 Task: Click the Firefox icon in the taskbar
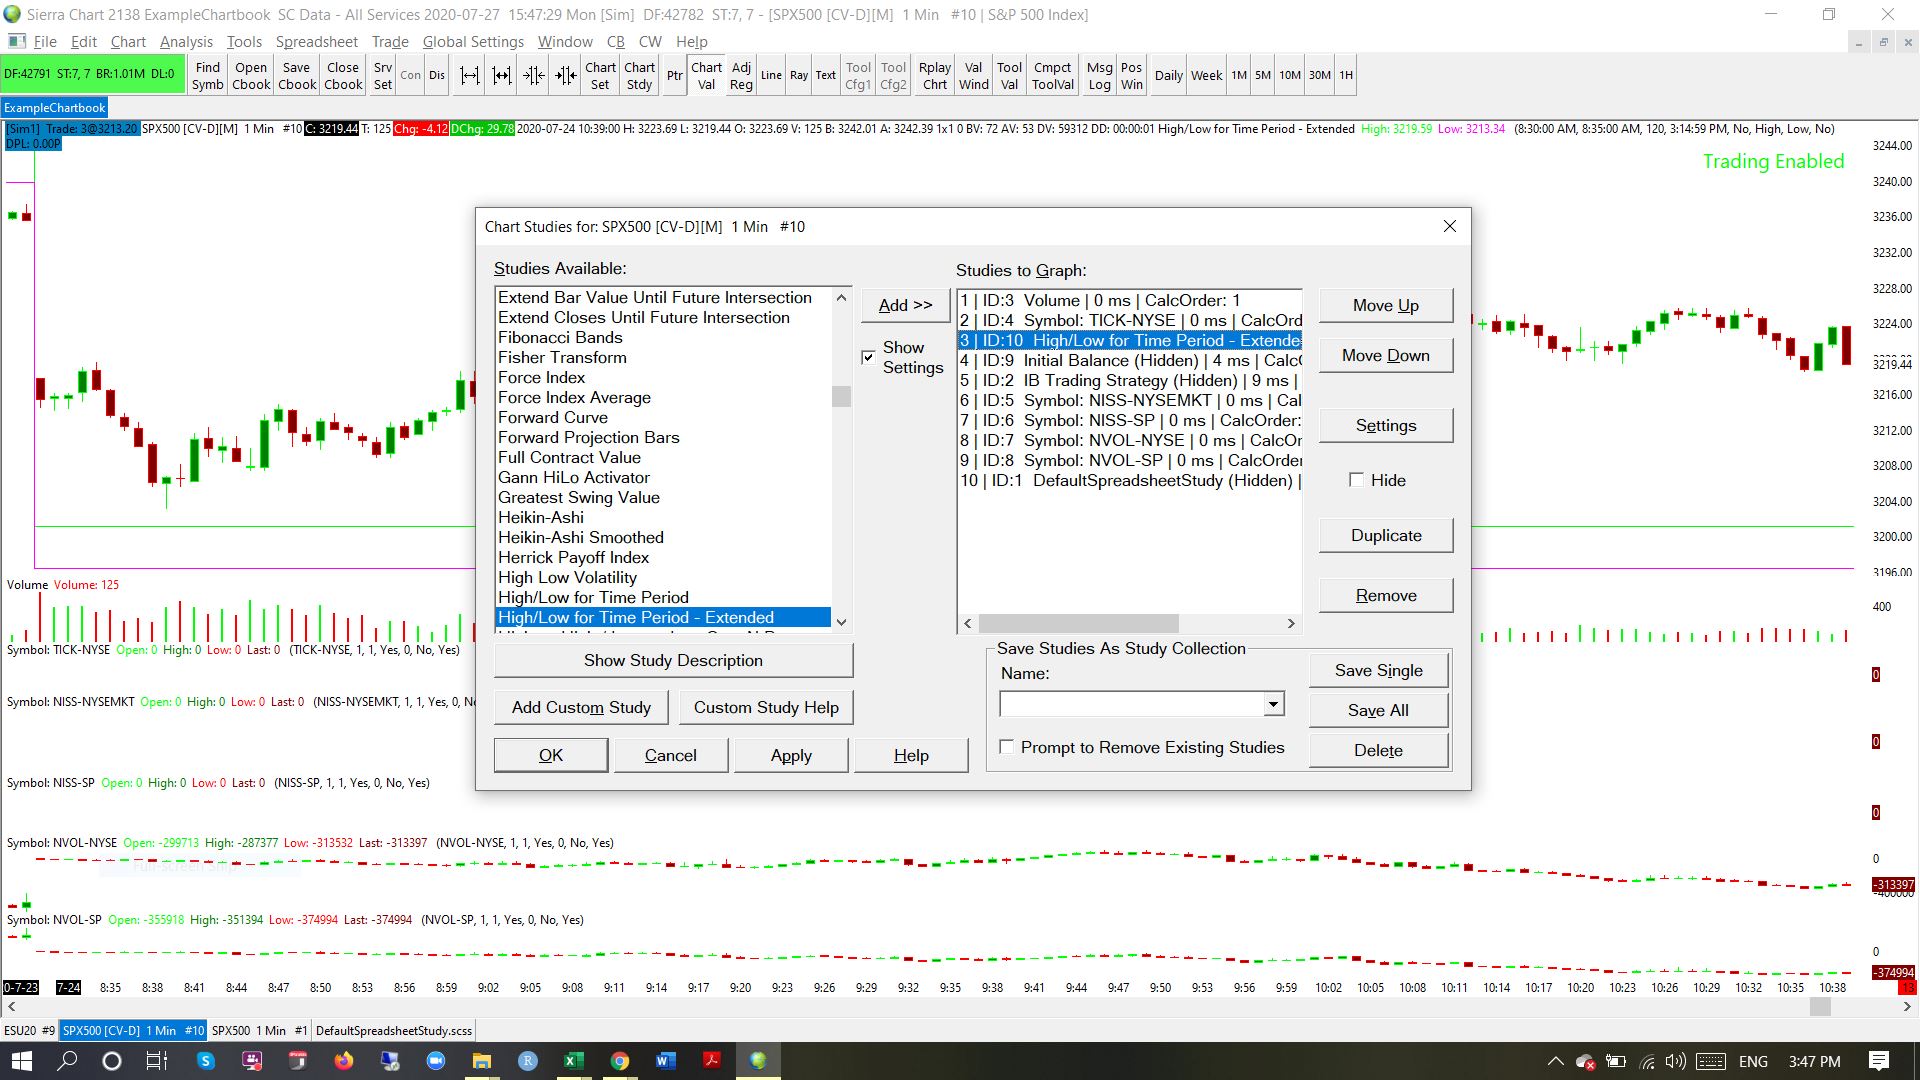(344, 1061)
